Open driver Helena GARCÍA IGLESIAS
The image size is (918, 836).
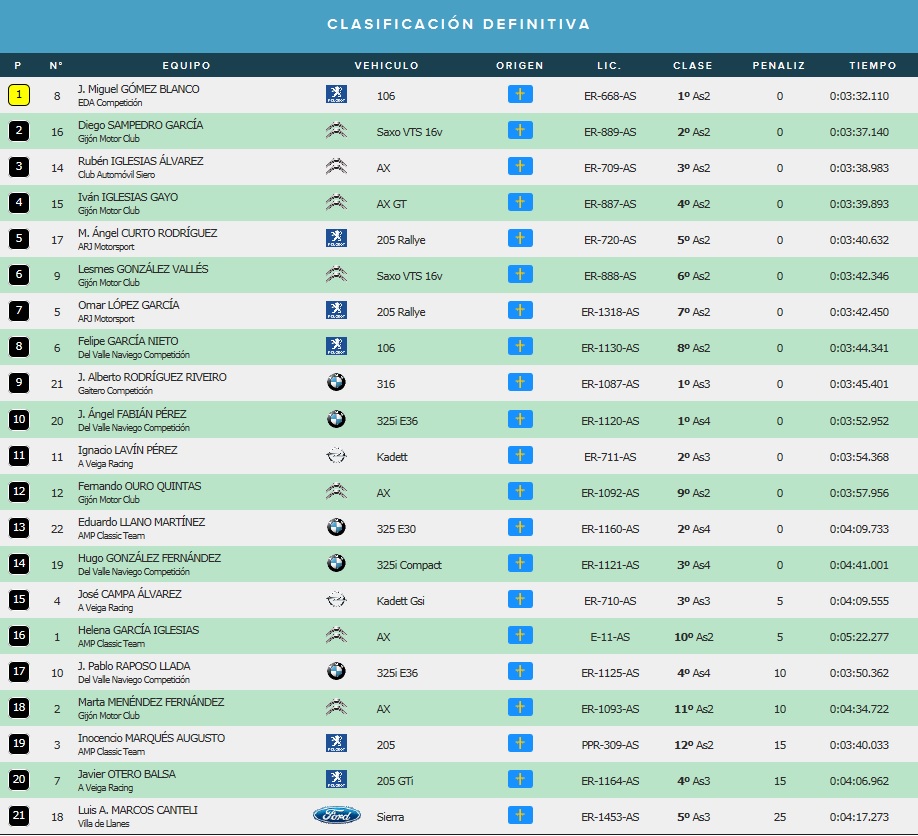coord(138,630)
